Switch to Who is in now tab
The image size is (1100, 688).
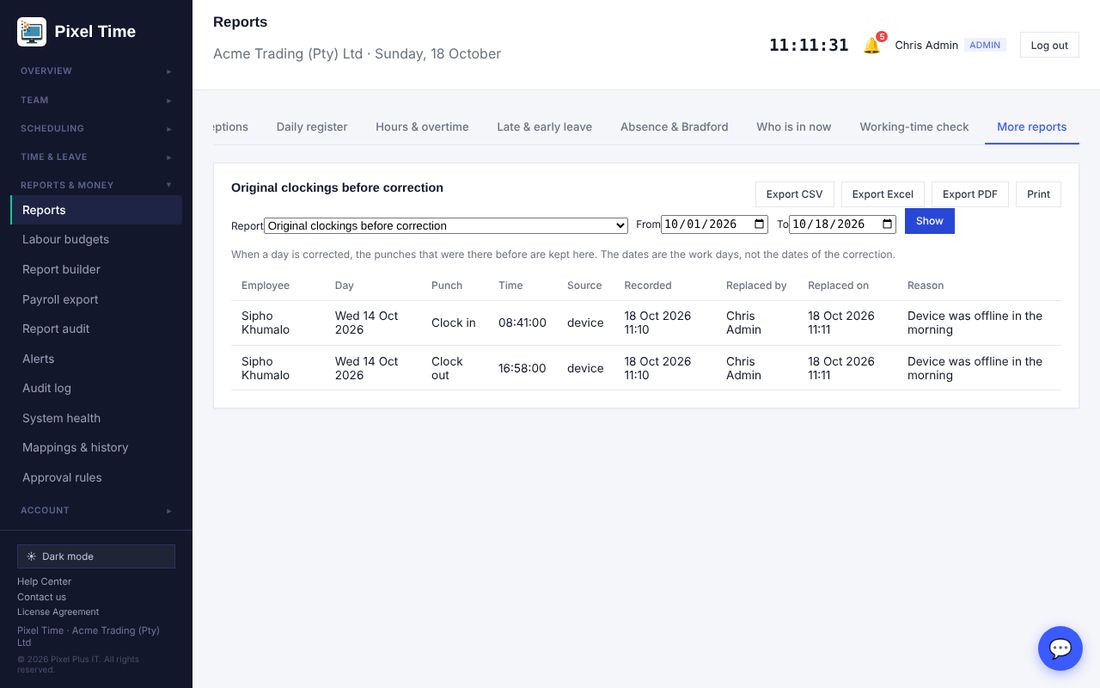(793, 127)
